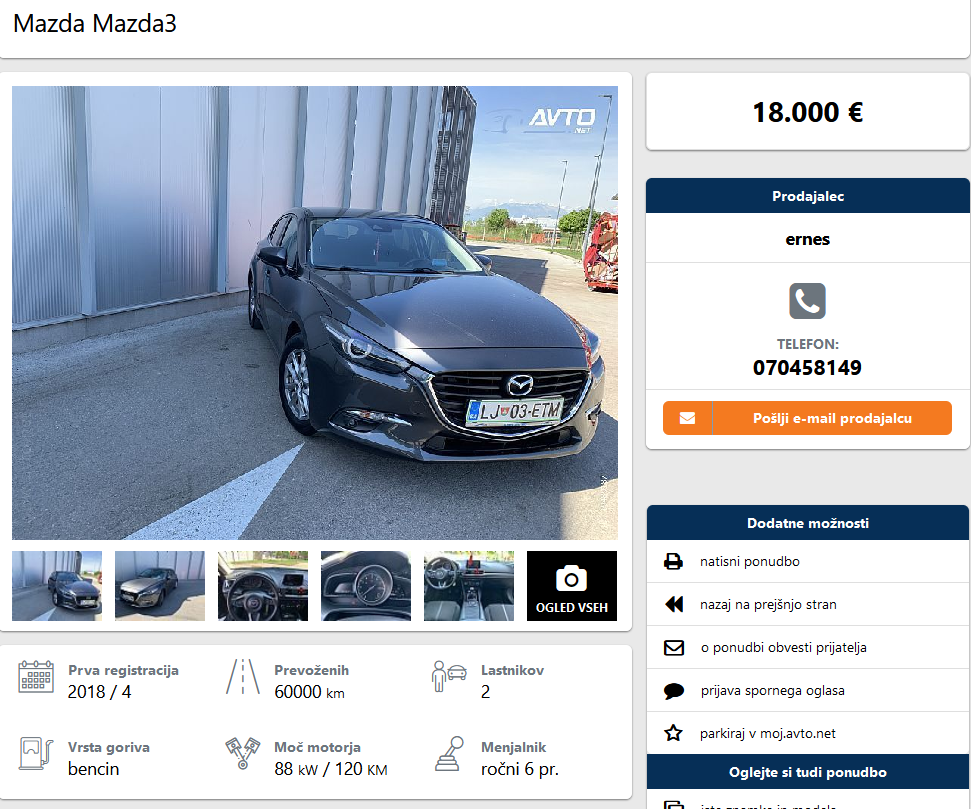View steering wheel interior thumbnail
The height and width of the screenshot is (809, 971).
[263, 586]
